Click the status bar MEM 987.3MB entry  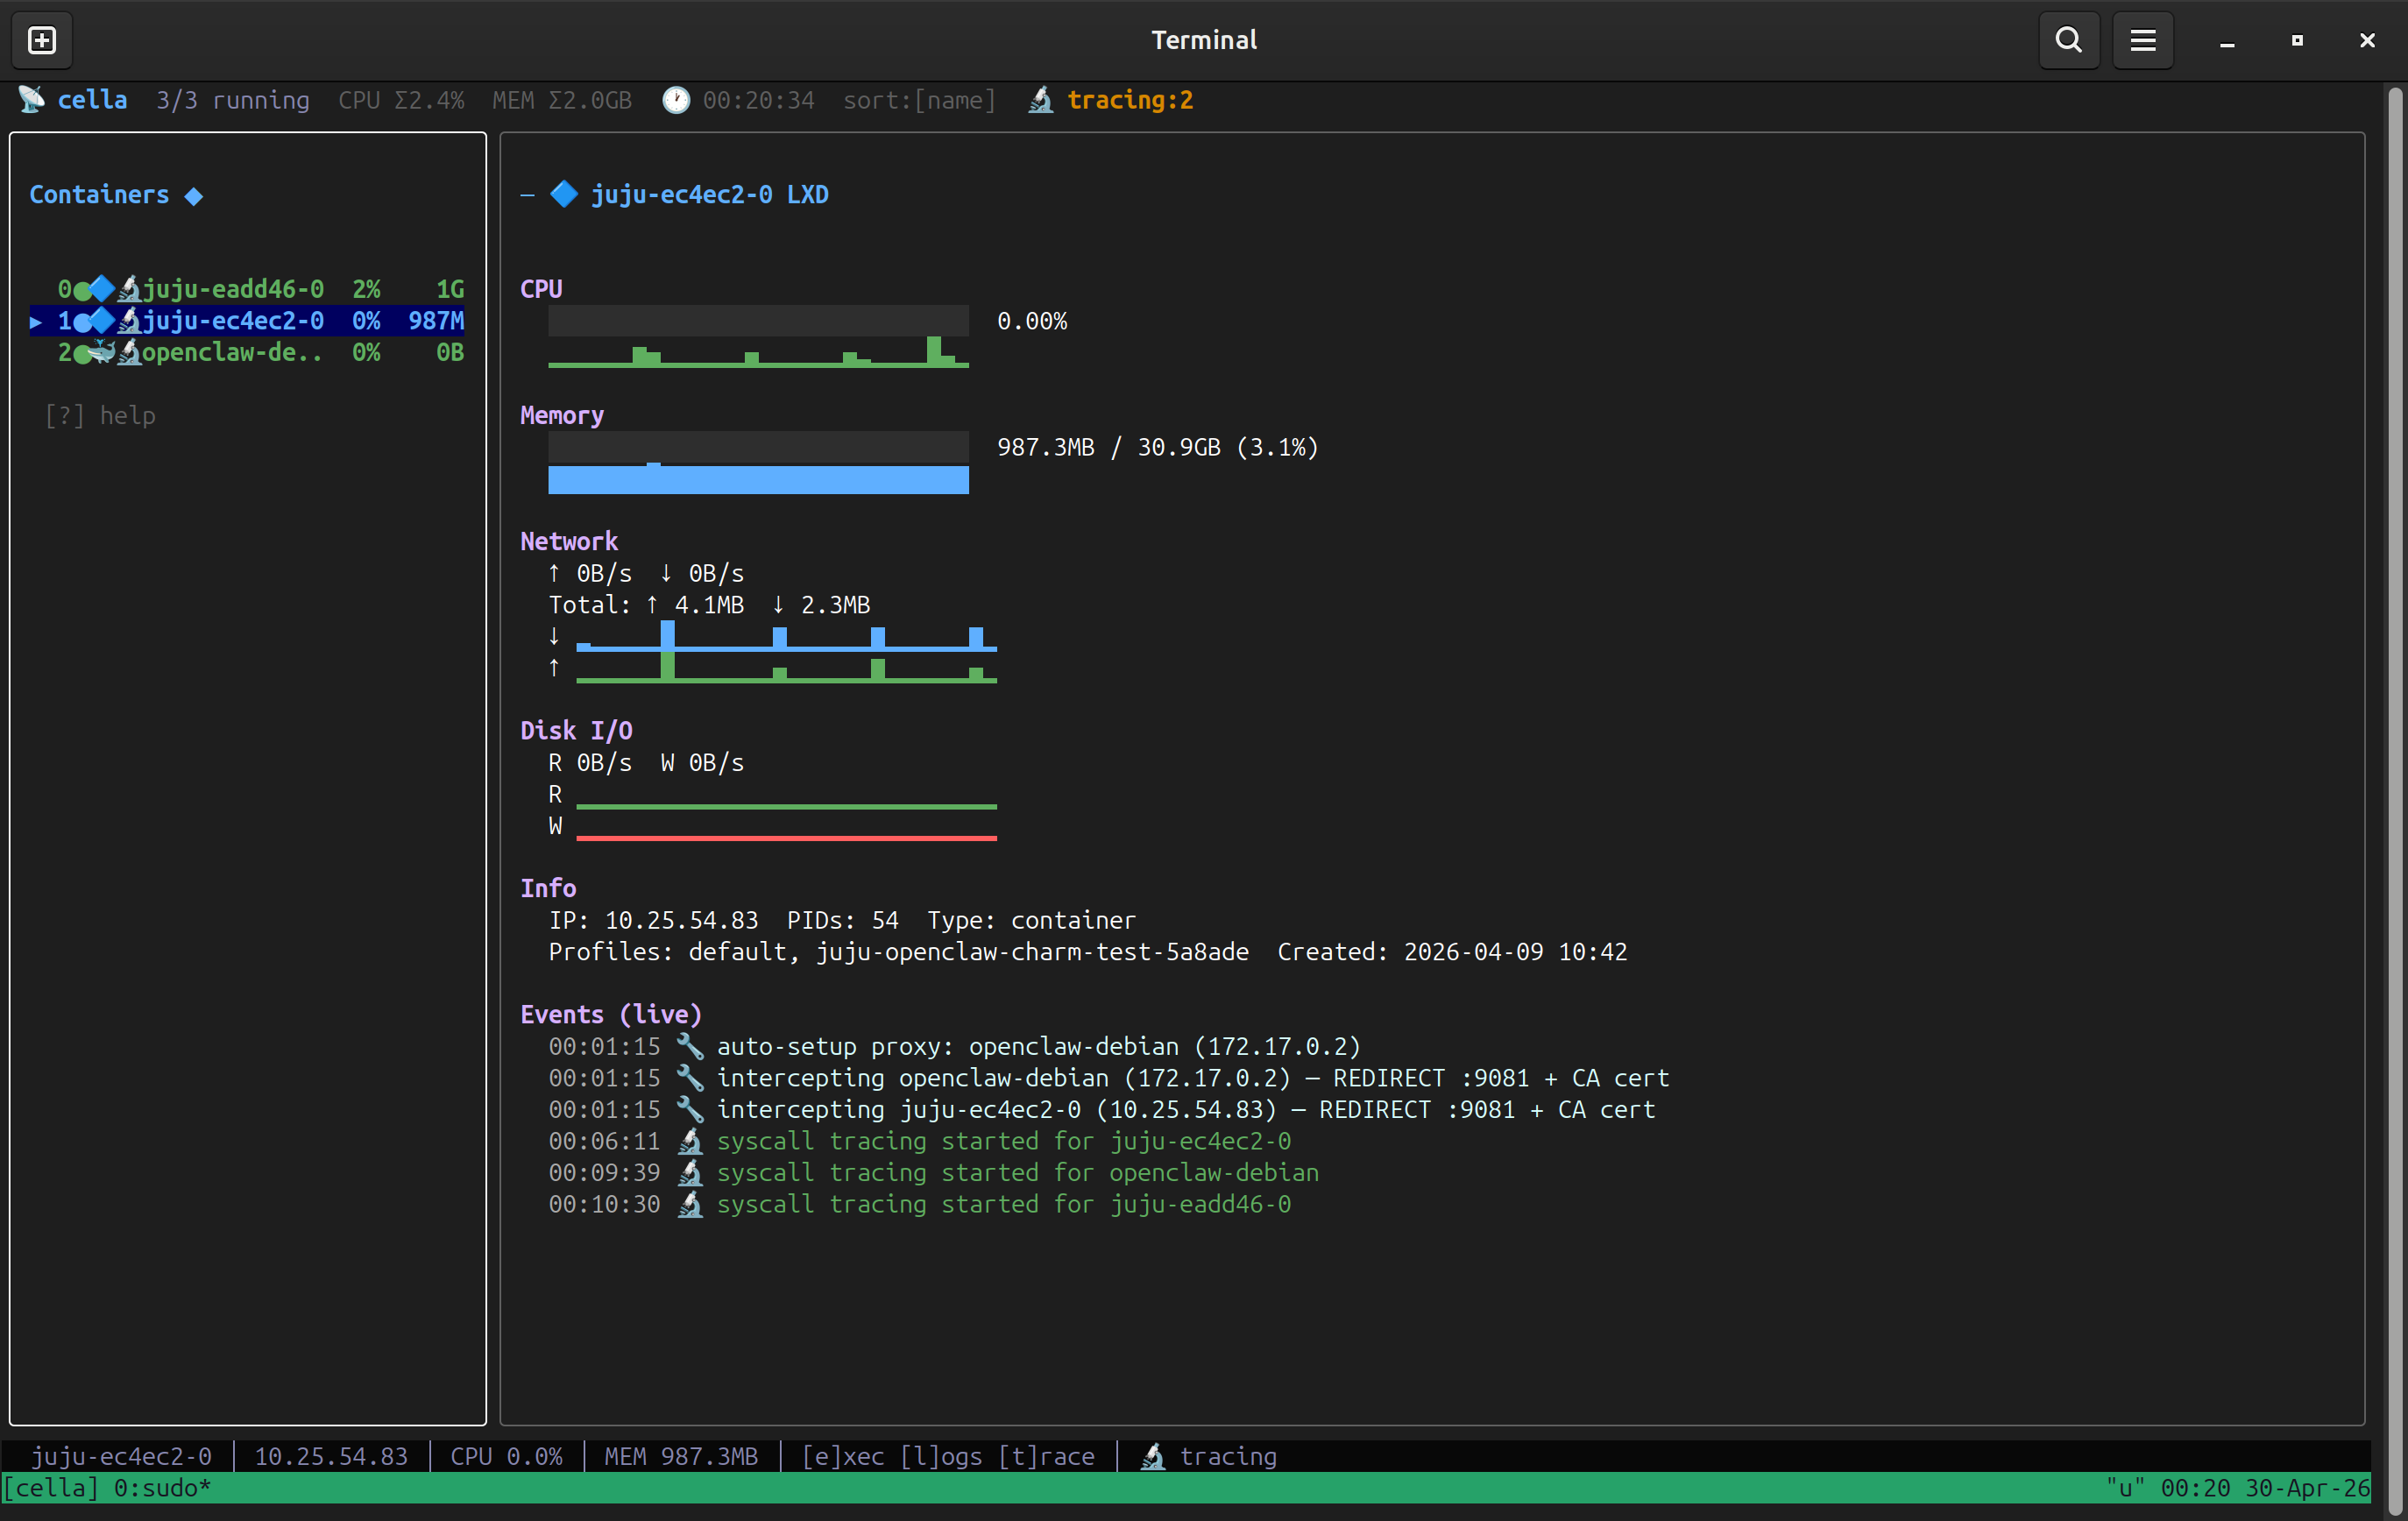(681, 1456)
